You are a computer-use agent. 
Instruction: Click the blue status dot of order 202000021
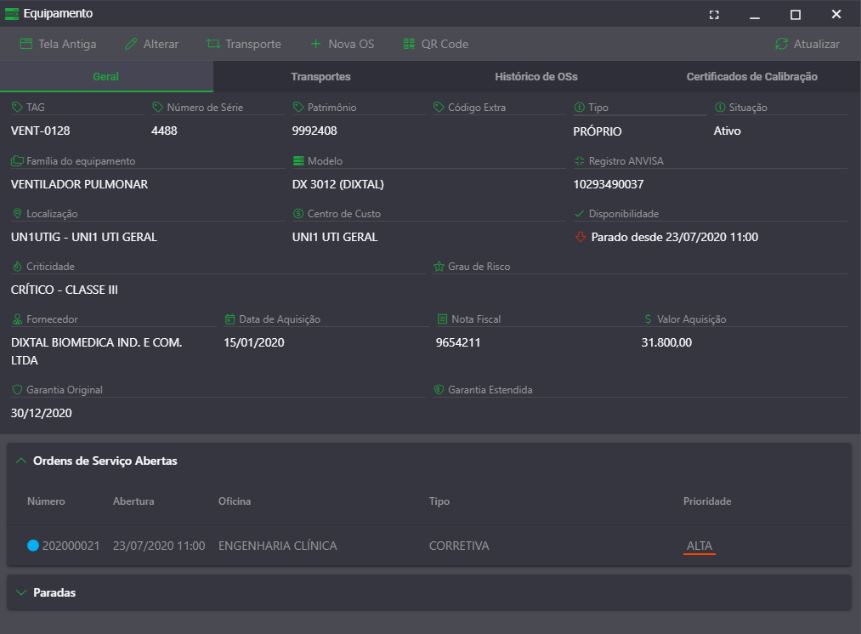pyautogui.click(x=33, y=546)
